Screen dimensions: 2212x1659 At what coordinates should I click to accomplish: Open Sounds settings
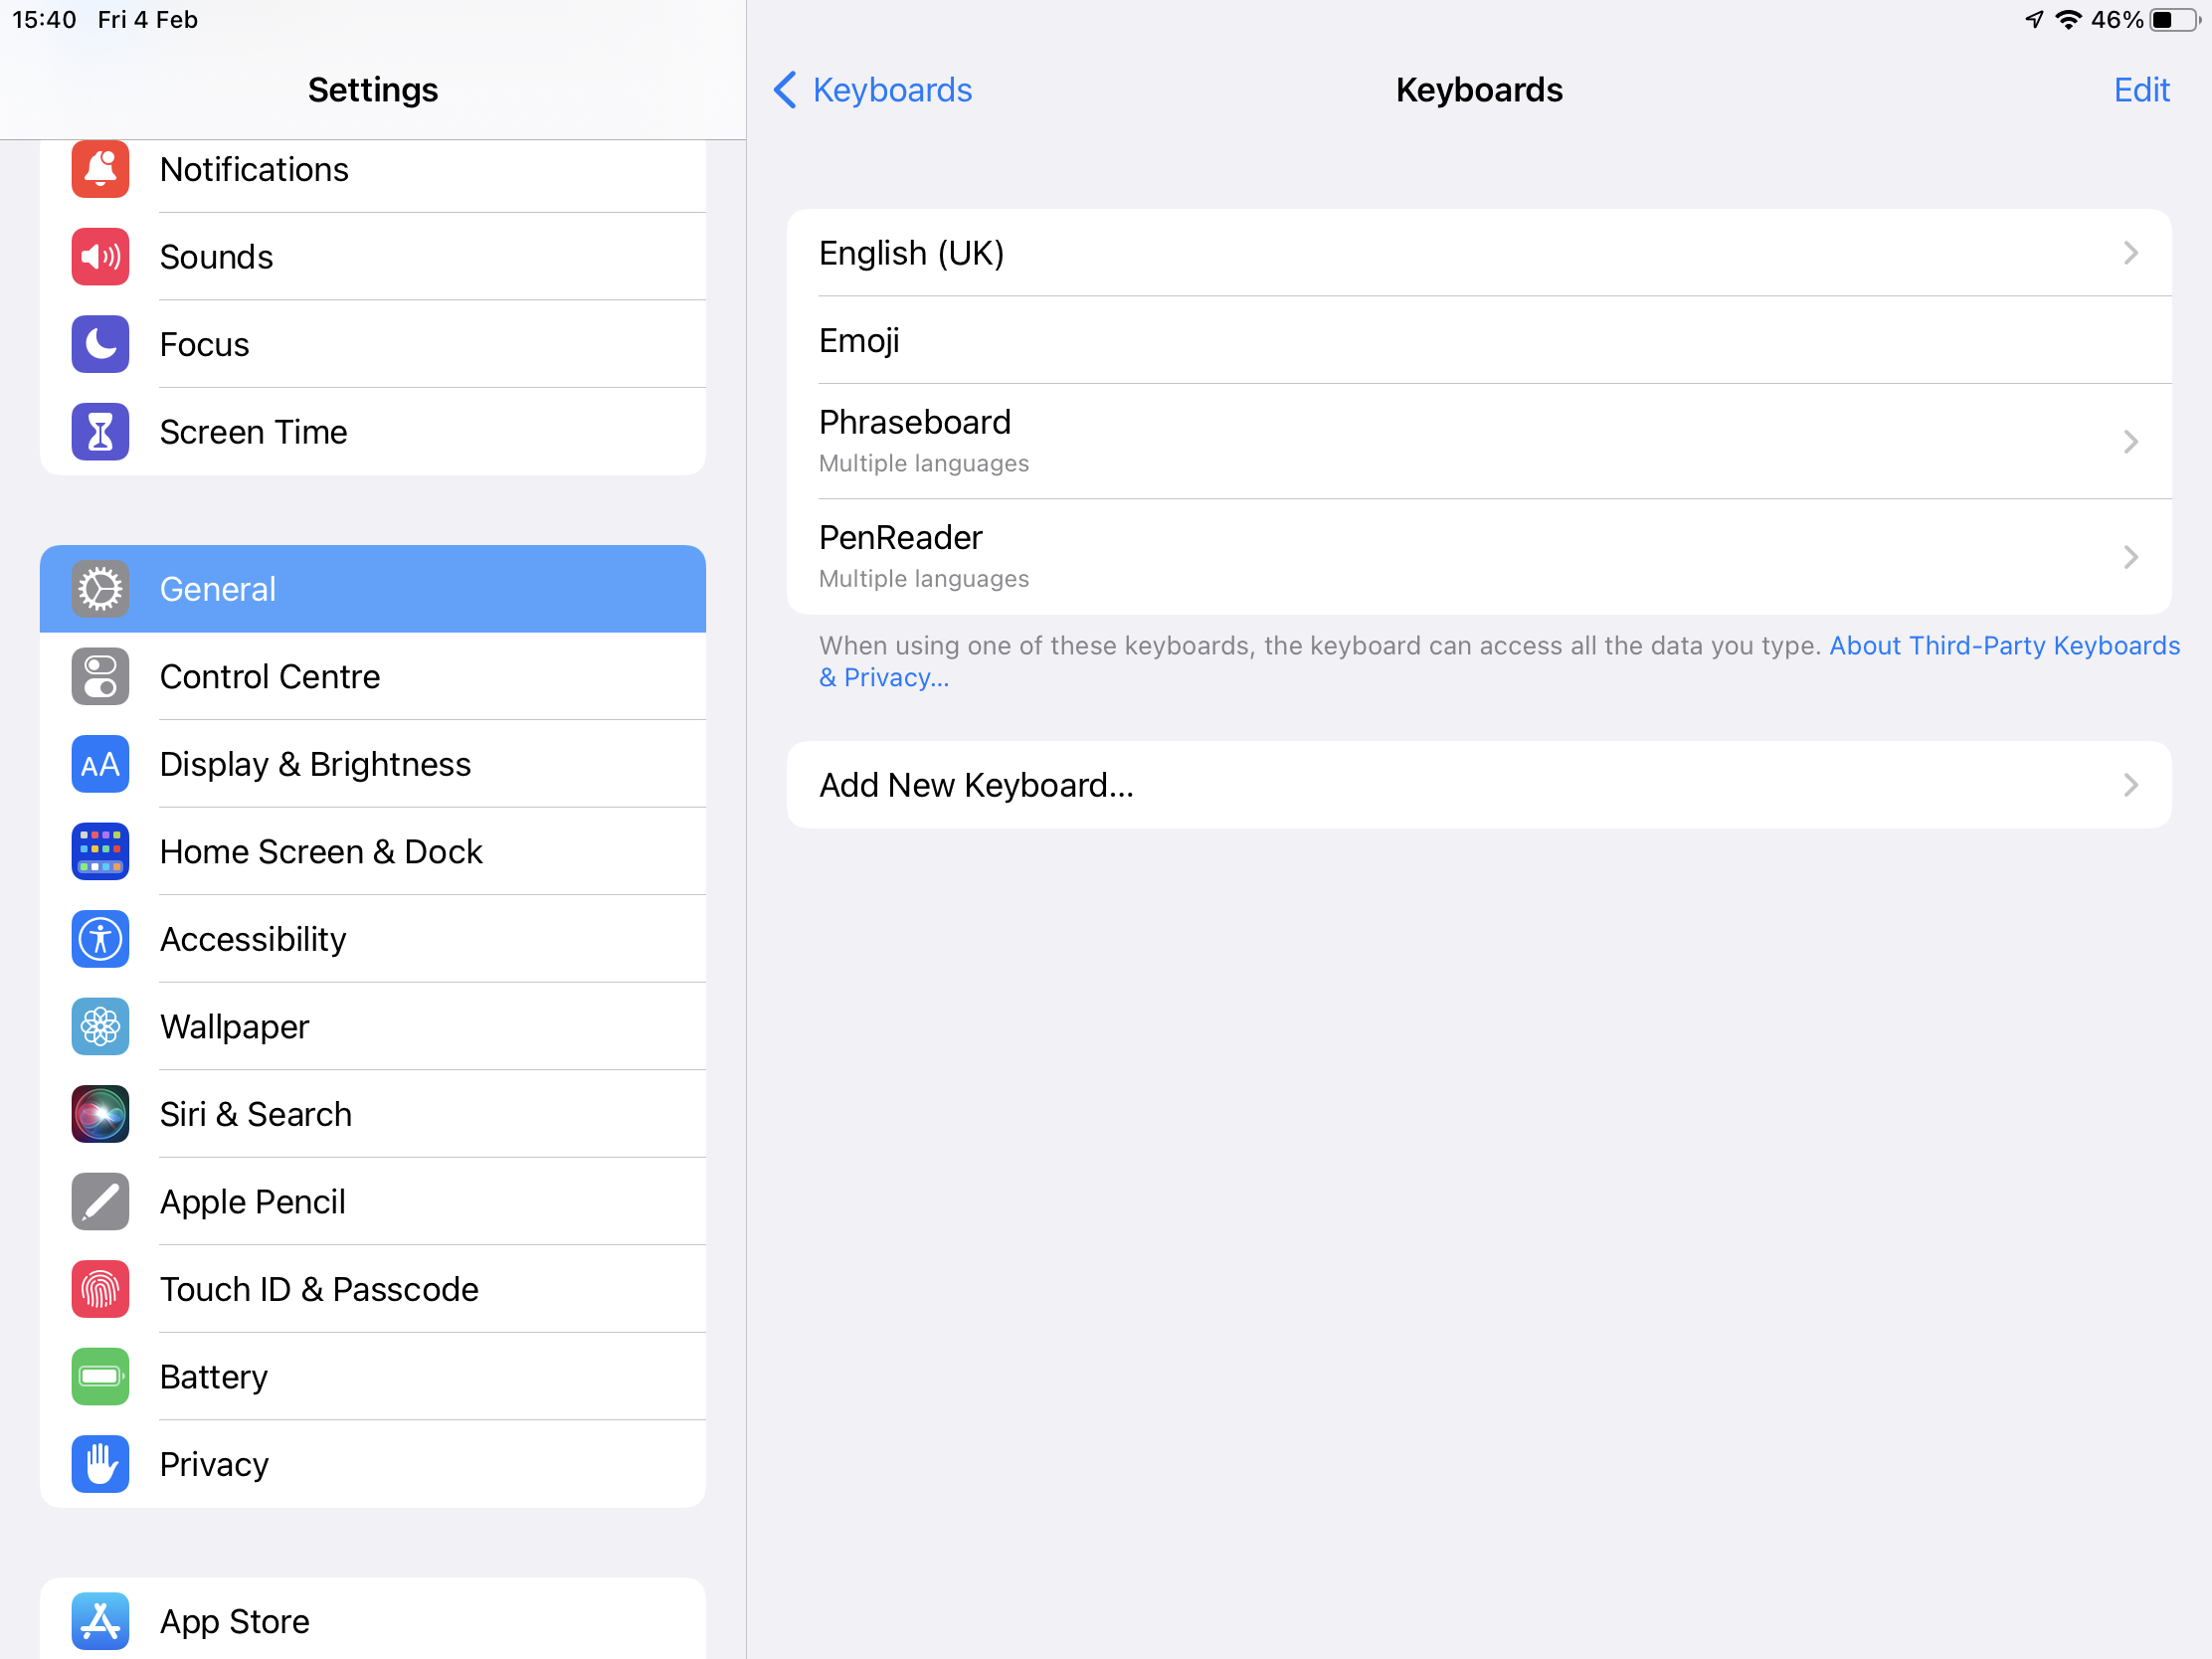(x=373, y=257)
